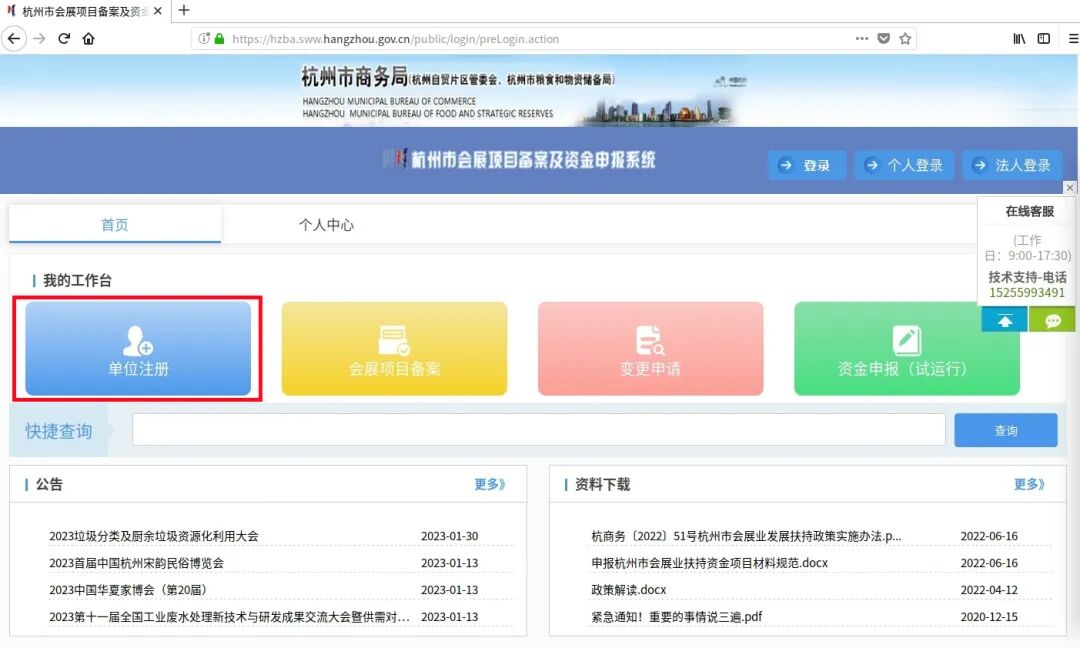Open the browser library icon

(x=1018, y=37)
